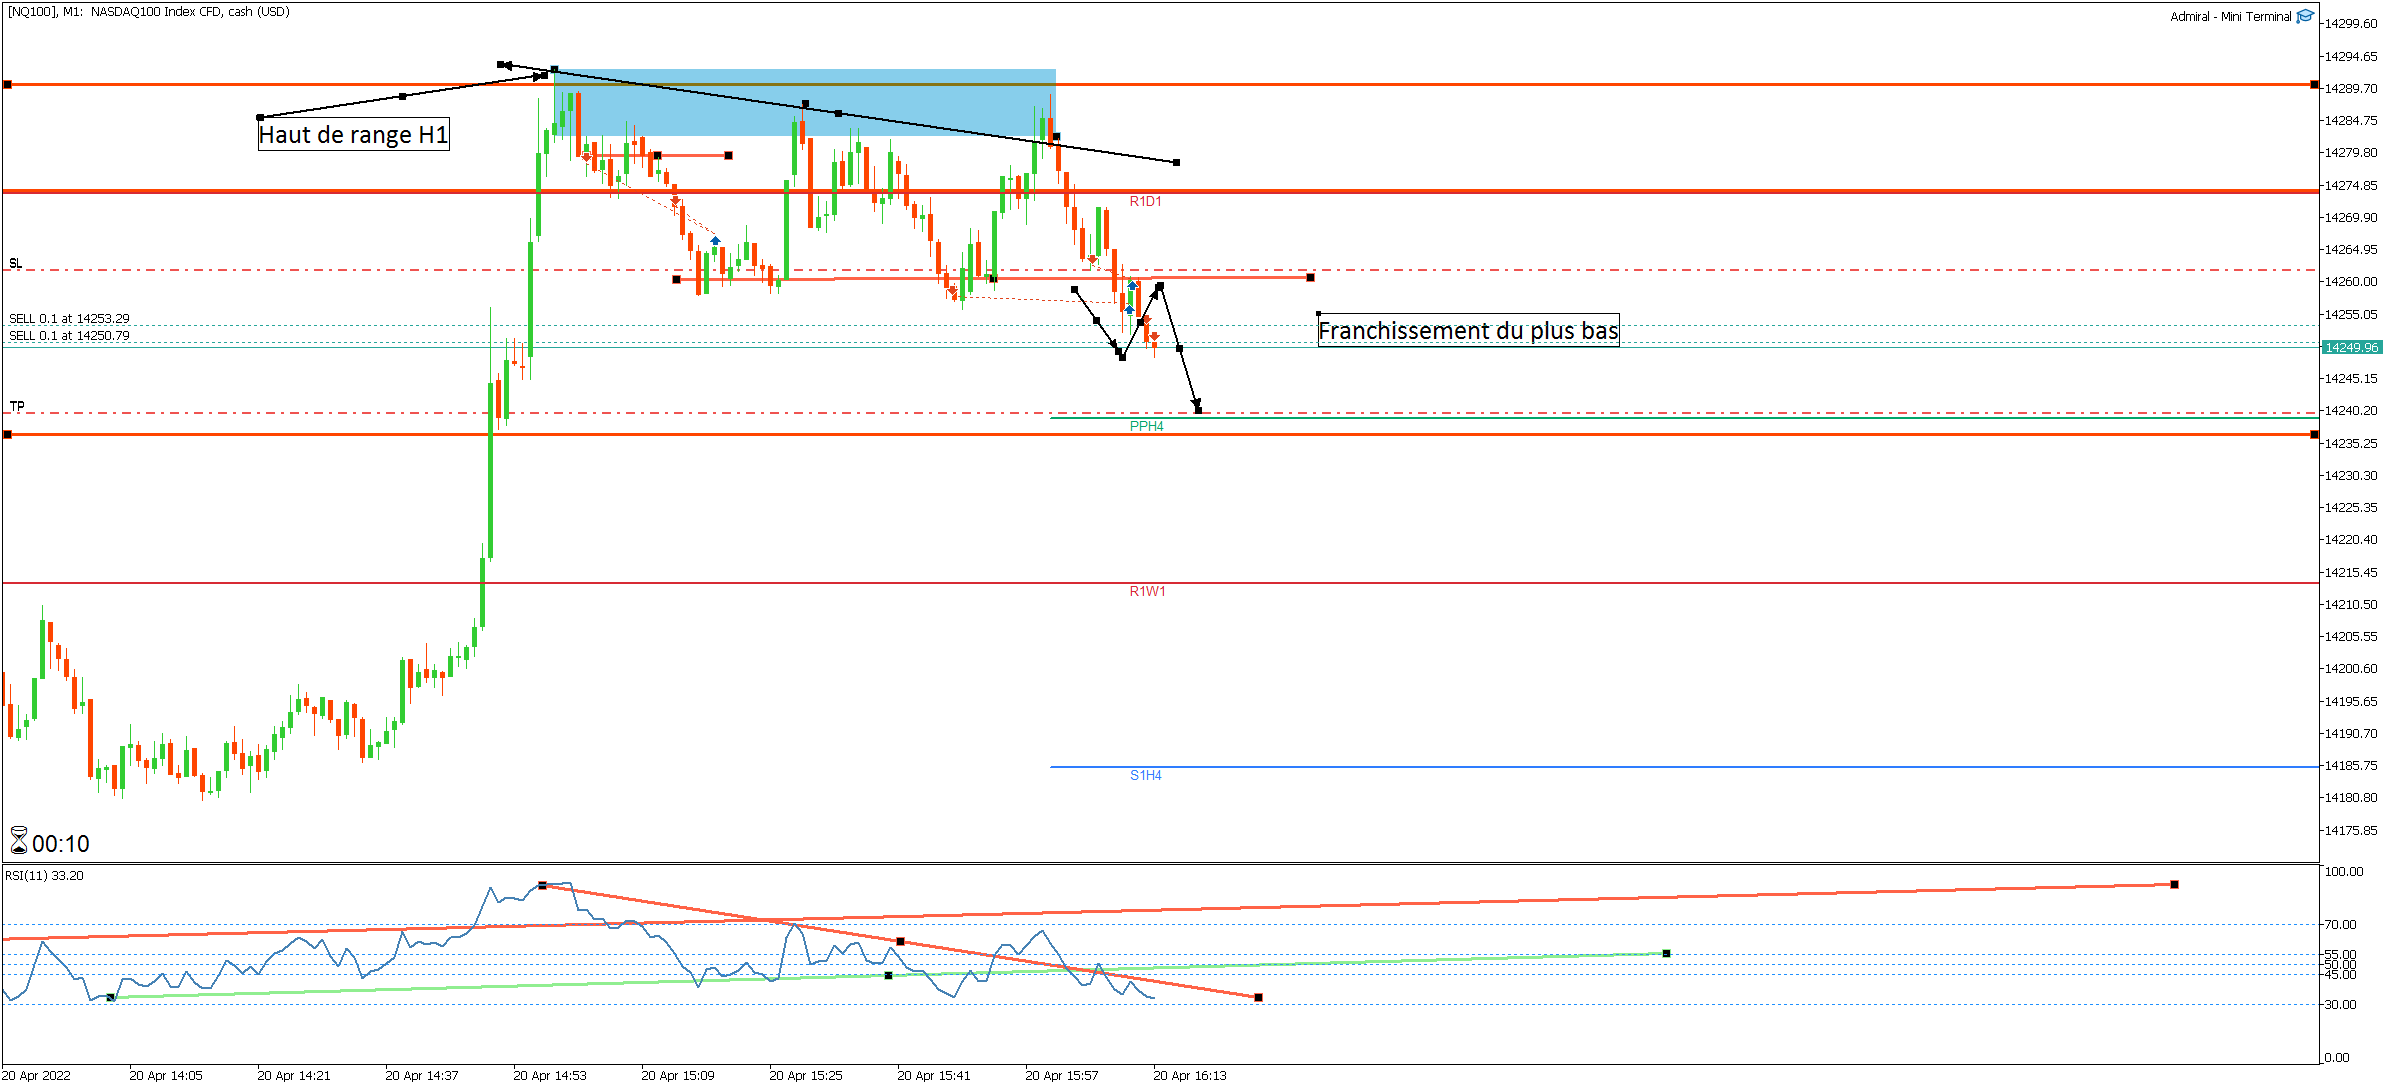Viewport: 2396px width, 1088px height.
Task: Select right end handle of green RSI trendline
Action: point(1666,953)
